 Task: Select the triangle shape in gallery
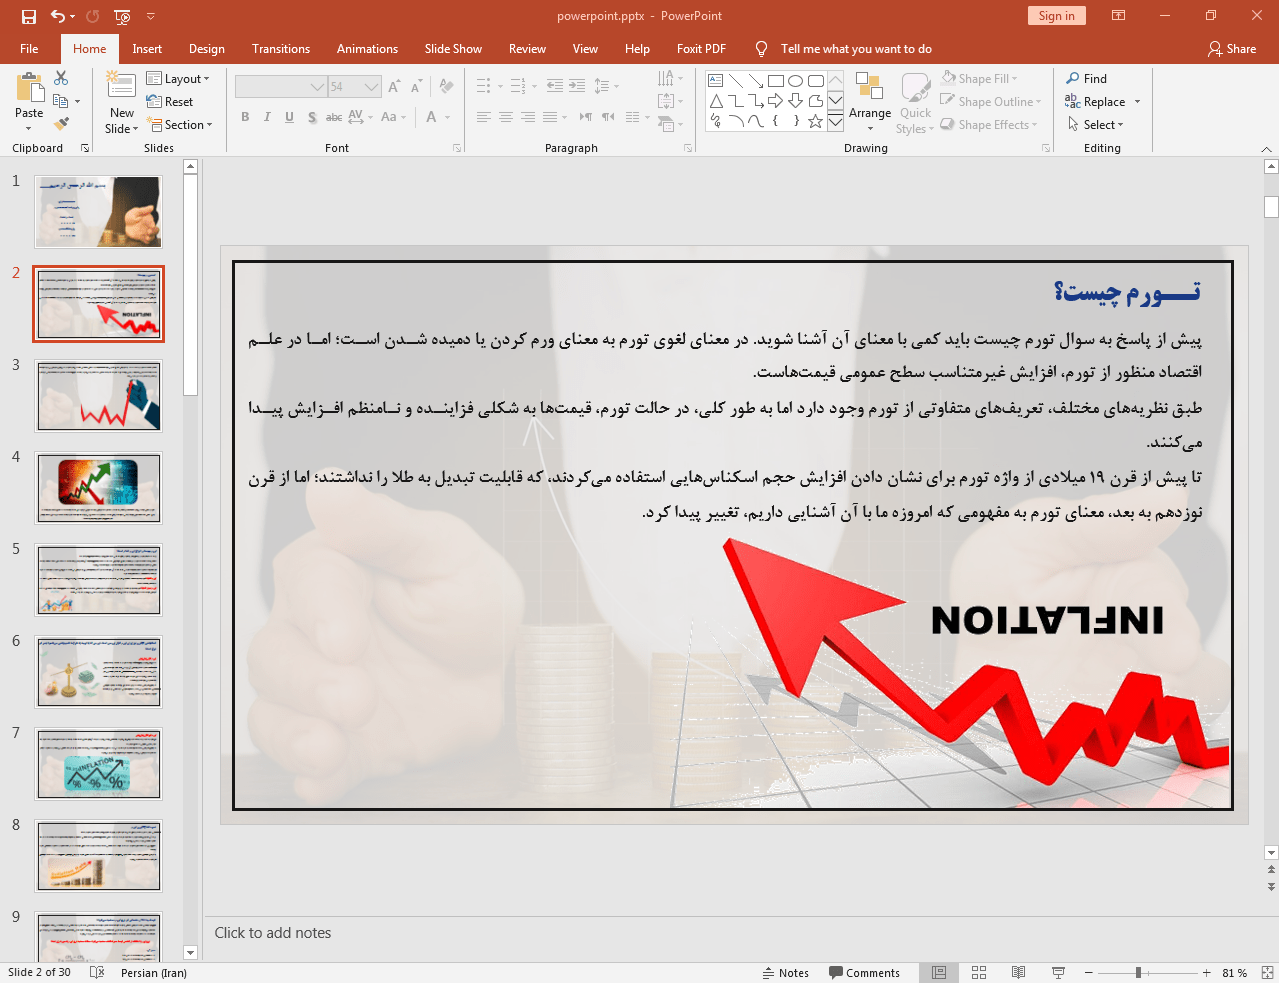(x=716, y=101)
